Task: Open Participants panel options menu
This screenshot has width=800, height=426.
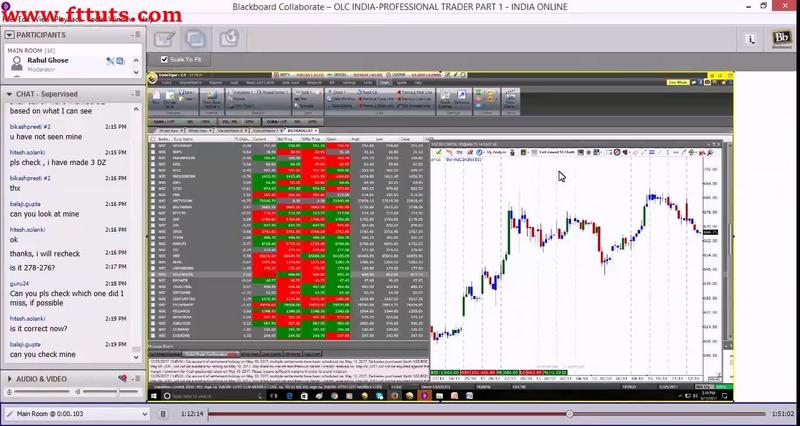Action: point(136,35)
